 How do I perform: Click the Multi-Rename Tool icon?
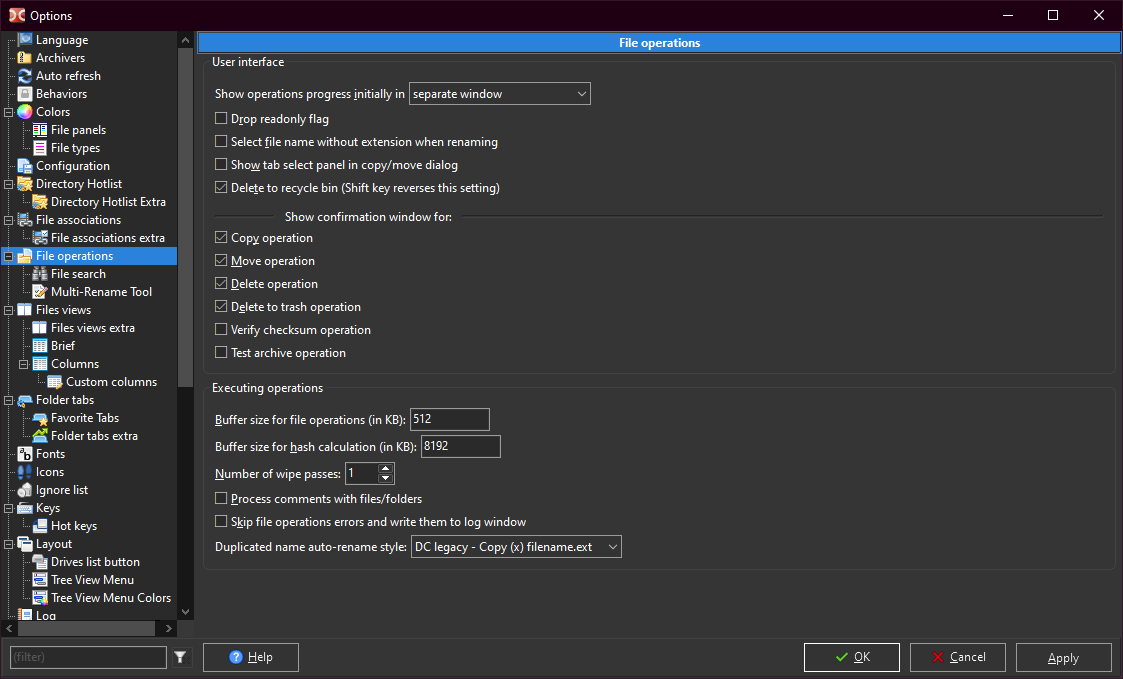40,292
